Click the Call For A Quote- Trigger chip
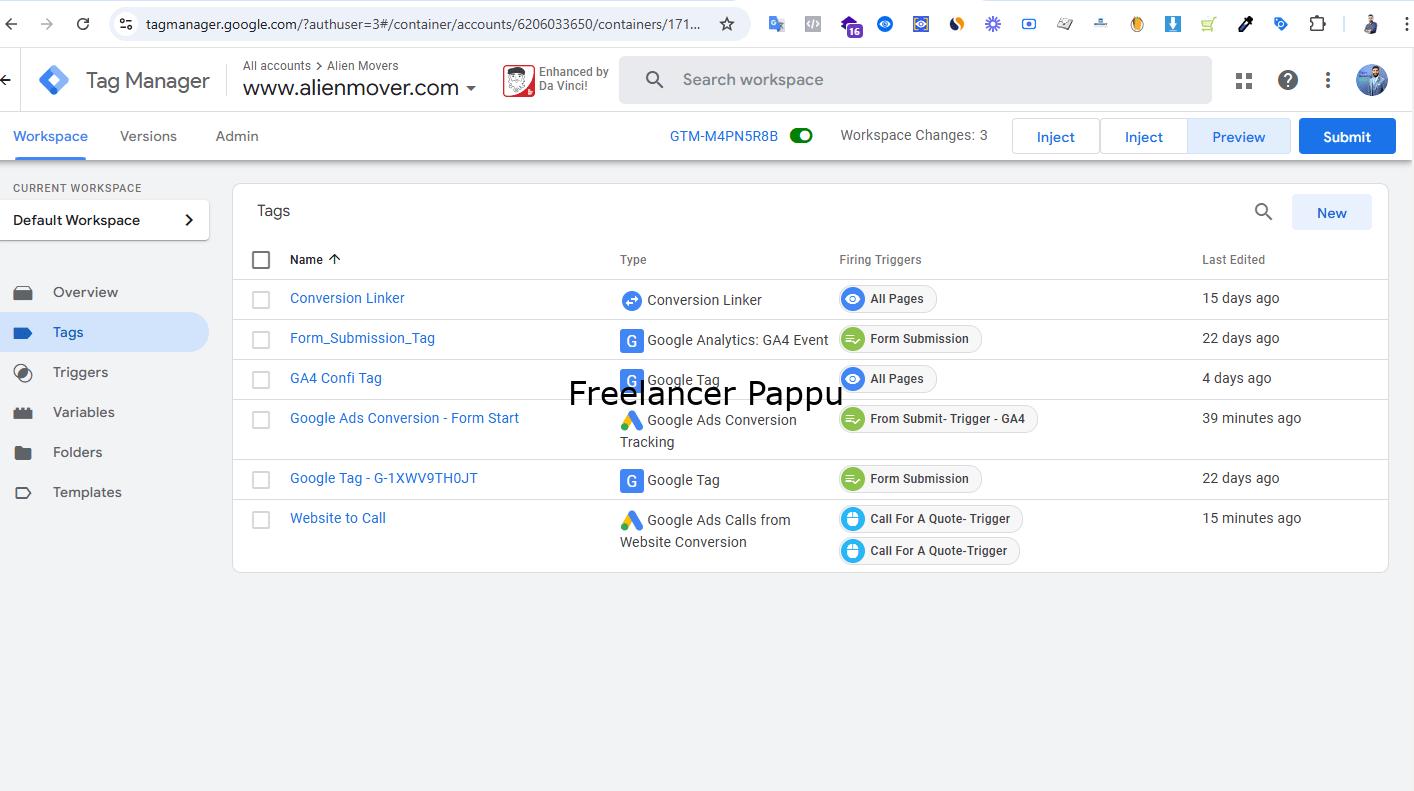 pyautogui.click(x=931, y=519)
